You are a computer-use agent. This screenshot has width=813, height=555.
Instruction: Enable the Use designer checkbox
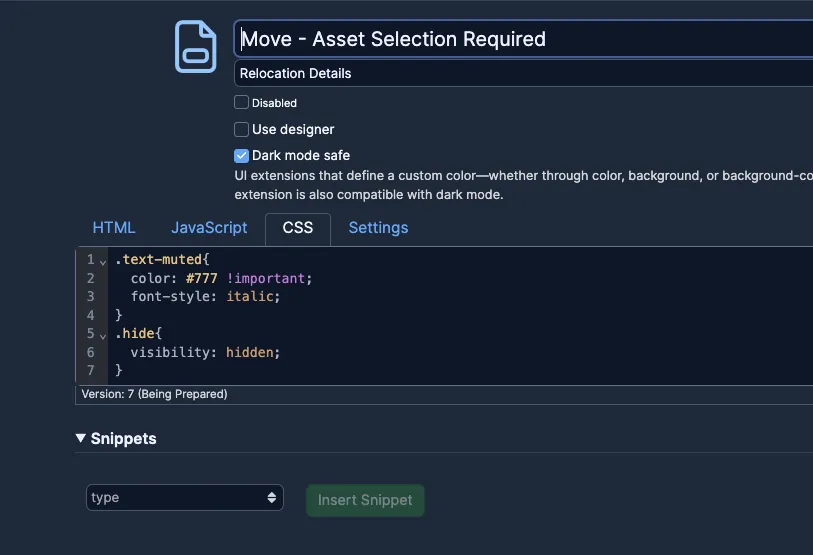click(241, 129)
